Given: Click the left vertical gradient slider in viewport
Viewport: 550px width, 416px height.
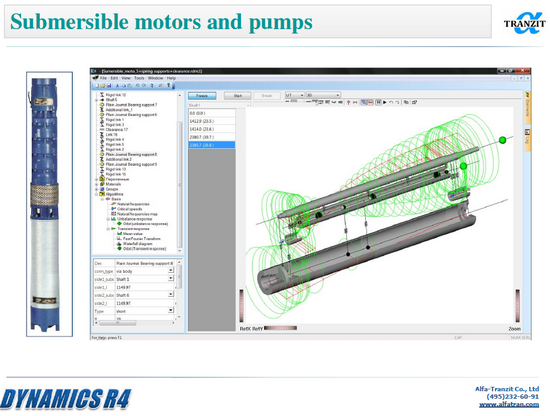Looking at the screenshot, I should click(x=241, y=305).
